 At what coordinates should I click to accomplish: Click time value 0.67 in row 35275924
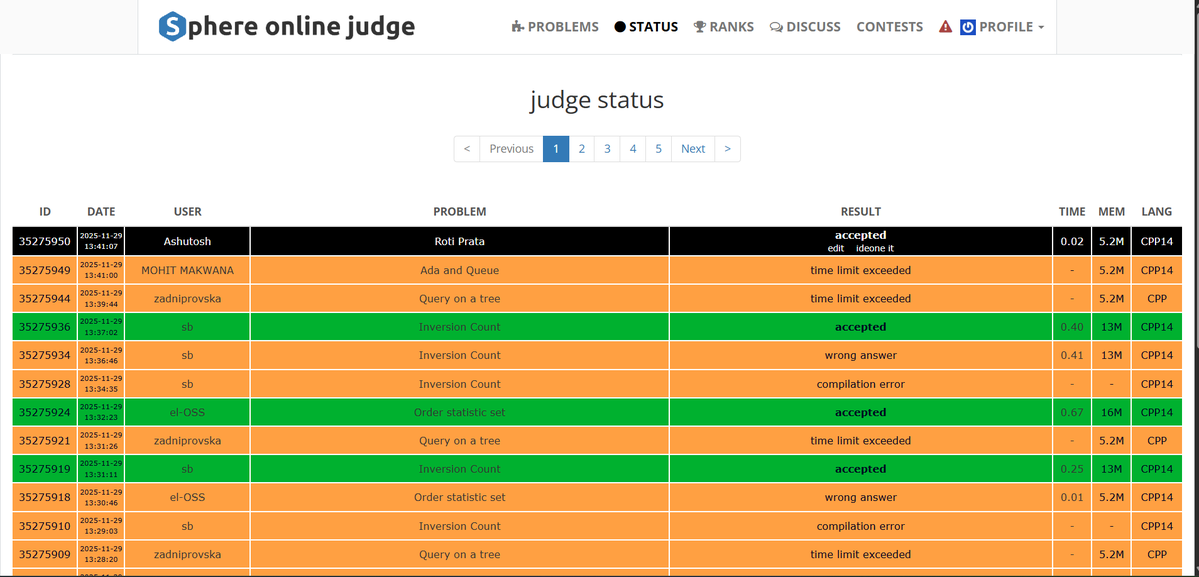[x=1072, y=412]
